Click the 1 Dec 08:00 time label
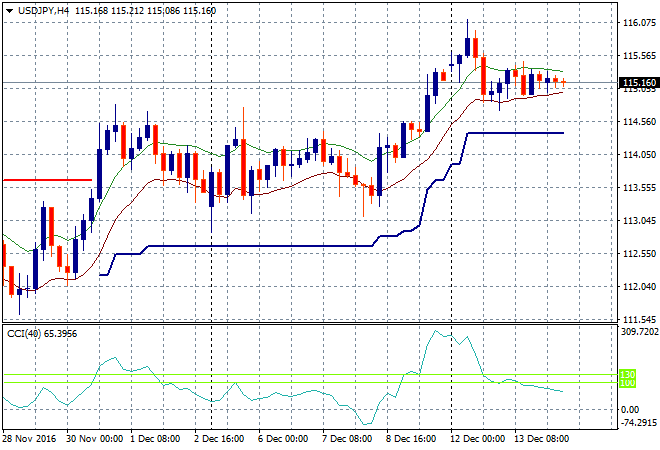 pos(155,439)
